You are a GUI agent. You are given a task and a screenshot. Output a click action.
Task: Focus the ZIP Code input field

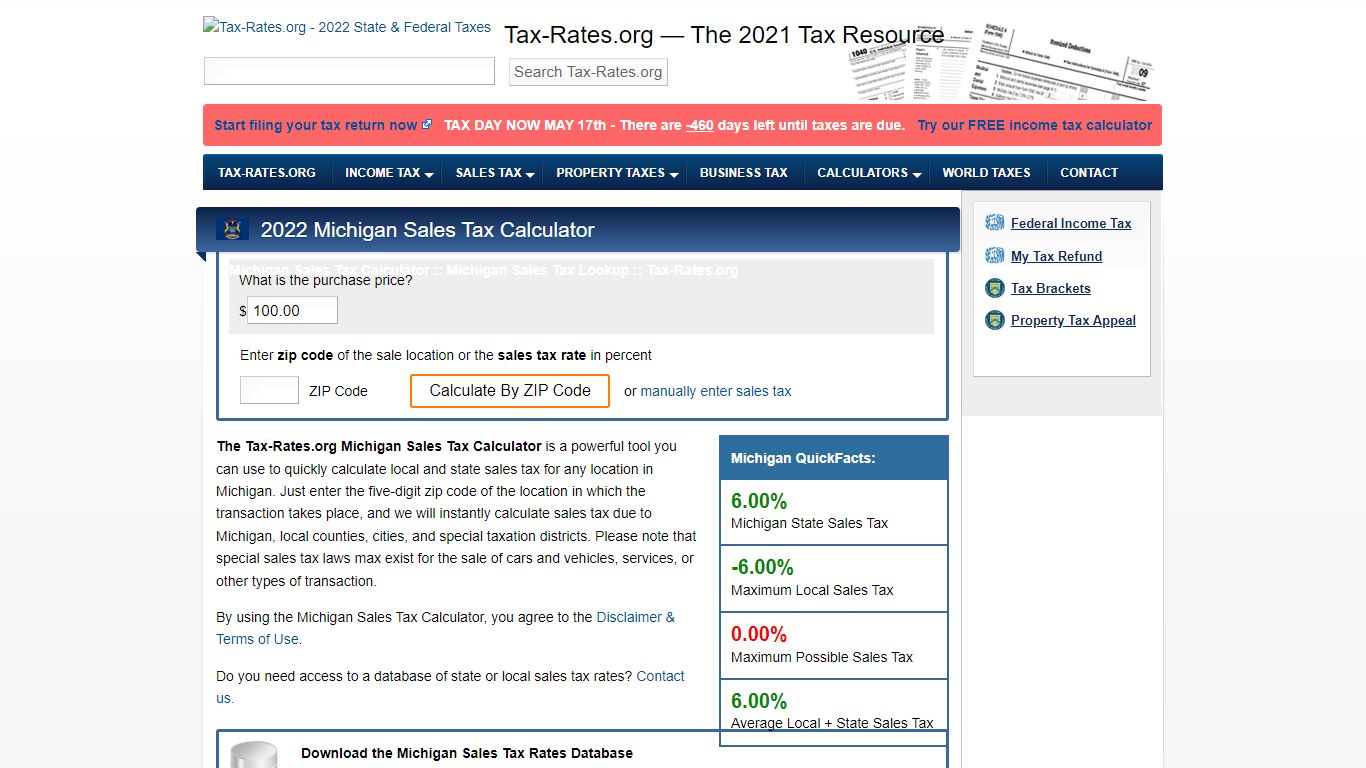click(269, 390)
